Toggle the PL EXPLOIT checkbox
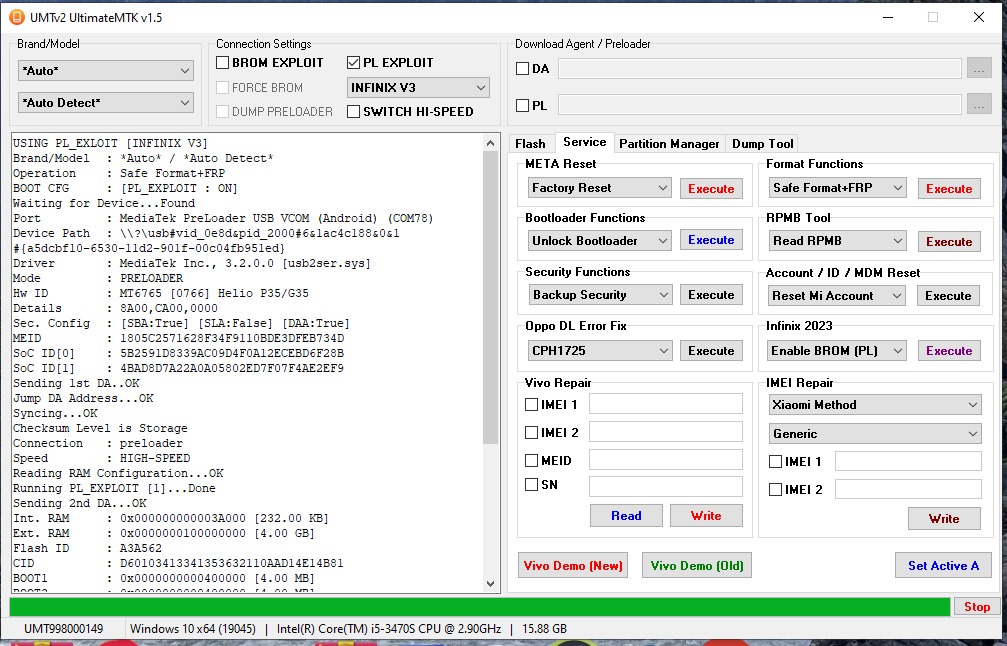Screen dimensions: 1007x646 click(x=354, y=63)
